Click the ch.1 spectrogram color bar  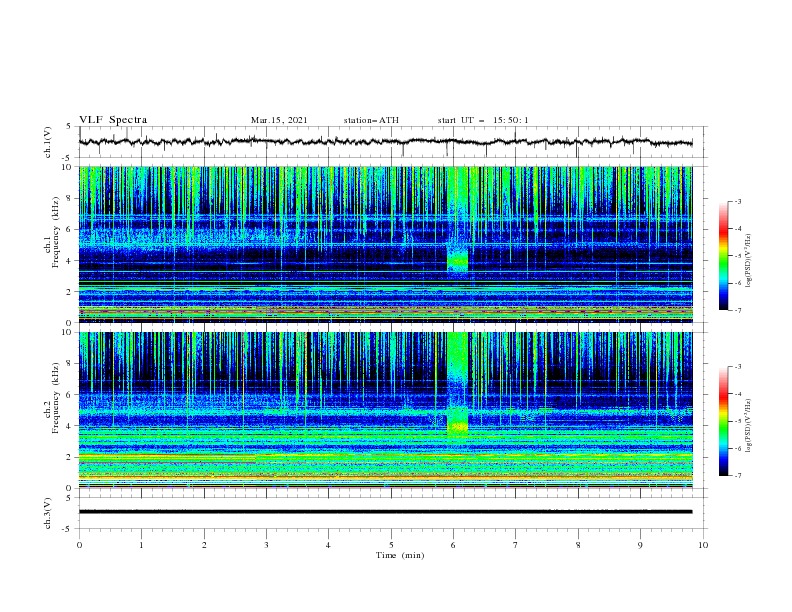pos(723,256)
